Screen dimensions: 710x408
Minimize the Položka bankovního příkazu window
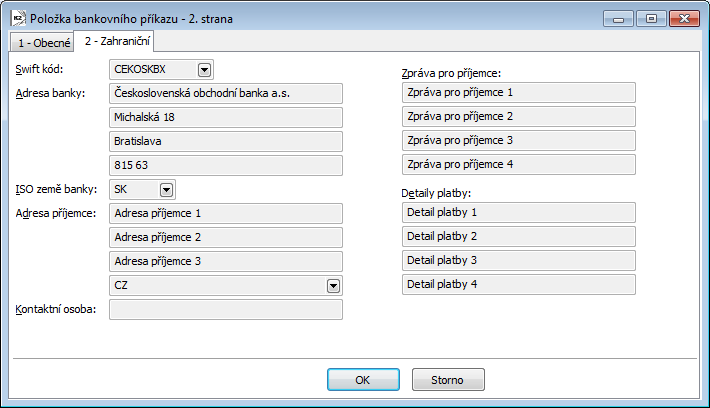pyautogui.click(x=618, y=19)
